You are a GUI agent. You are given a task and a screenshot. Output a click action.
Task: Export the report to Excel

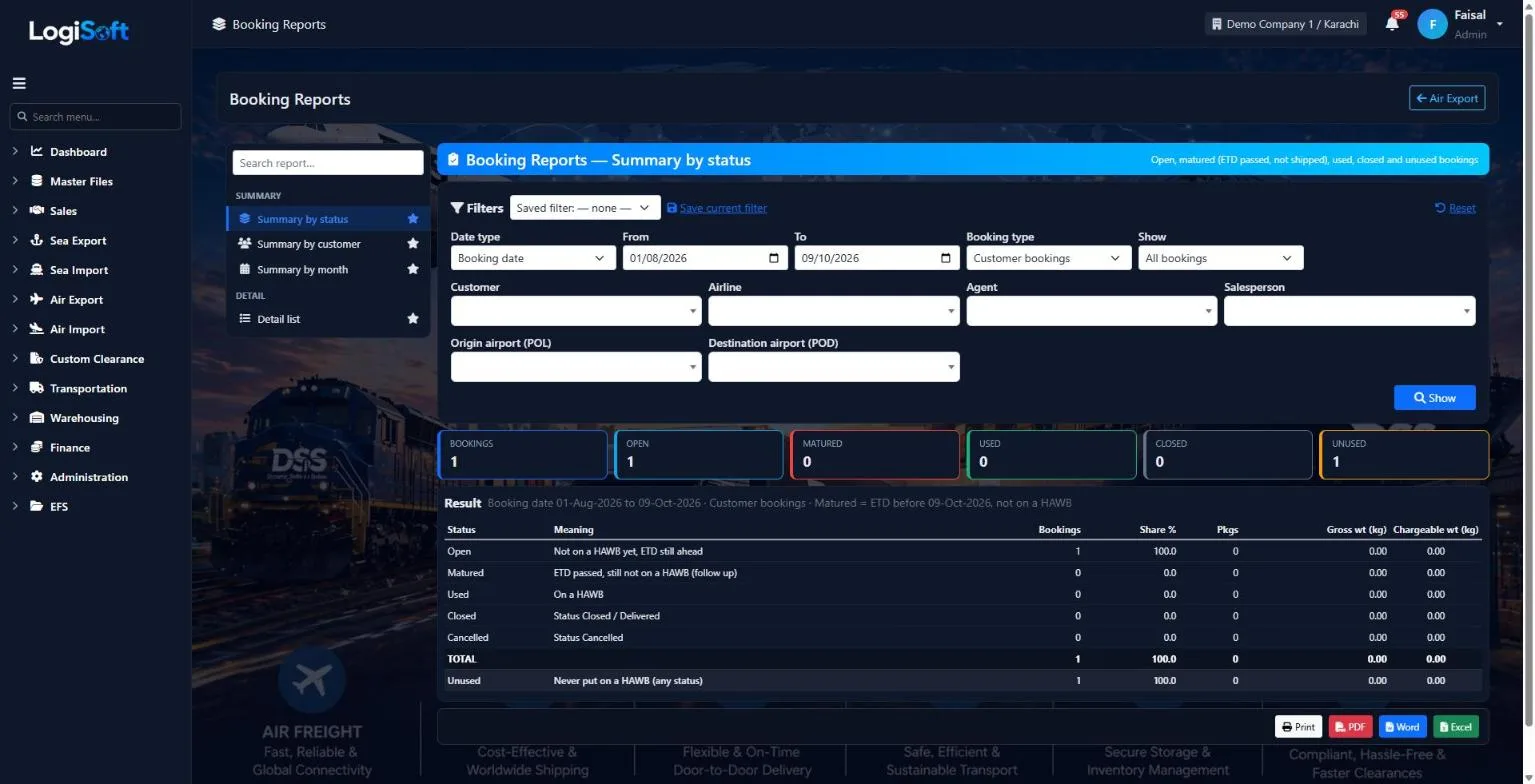click(x=1456, y=727)
